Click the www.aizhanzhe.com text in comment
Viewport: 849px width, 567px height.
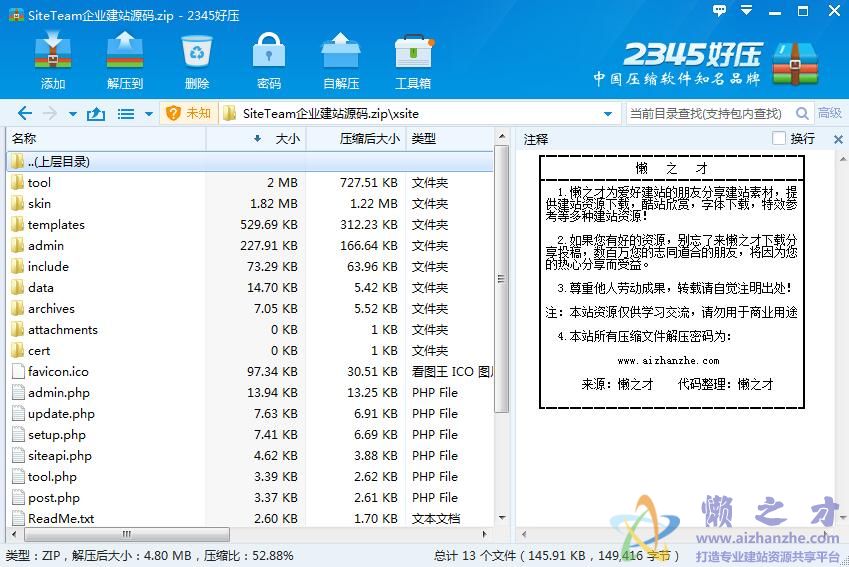(x=668, y=361)
